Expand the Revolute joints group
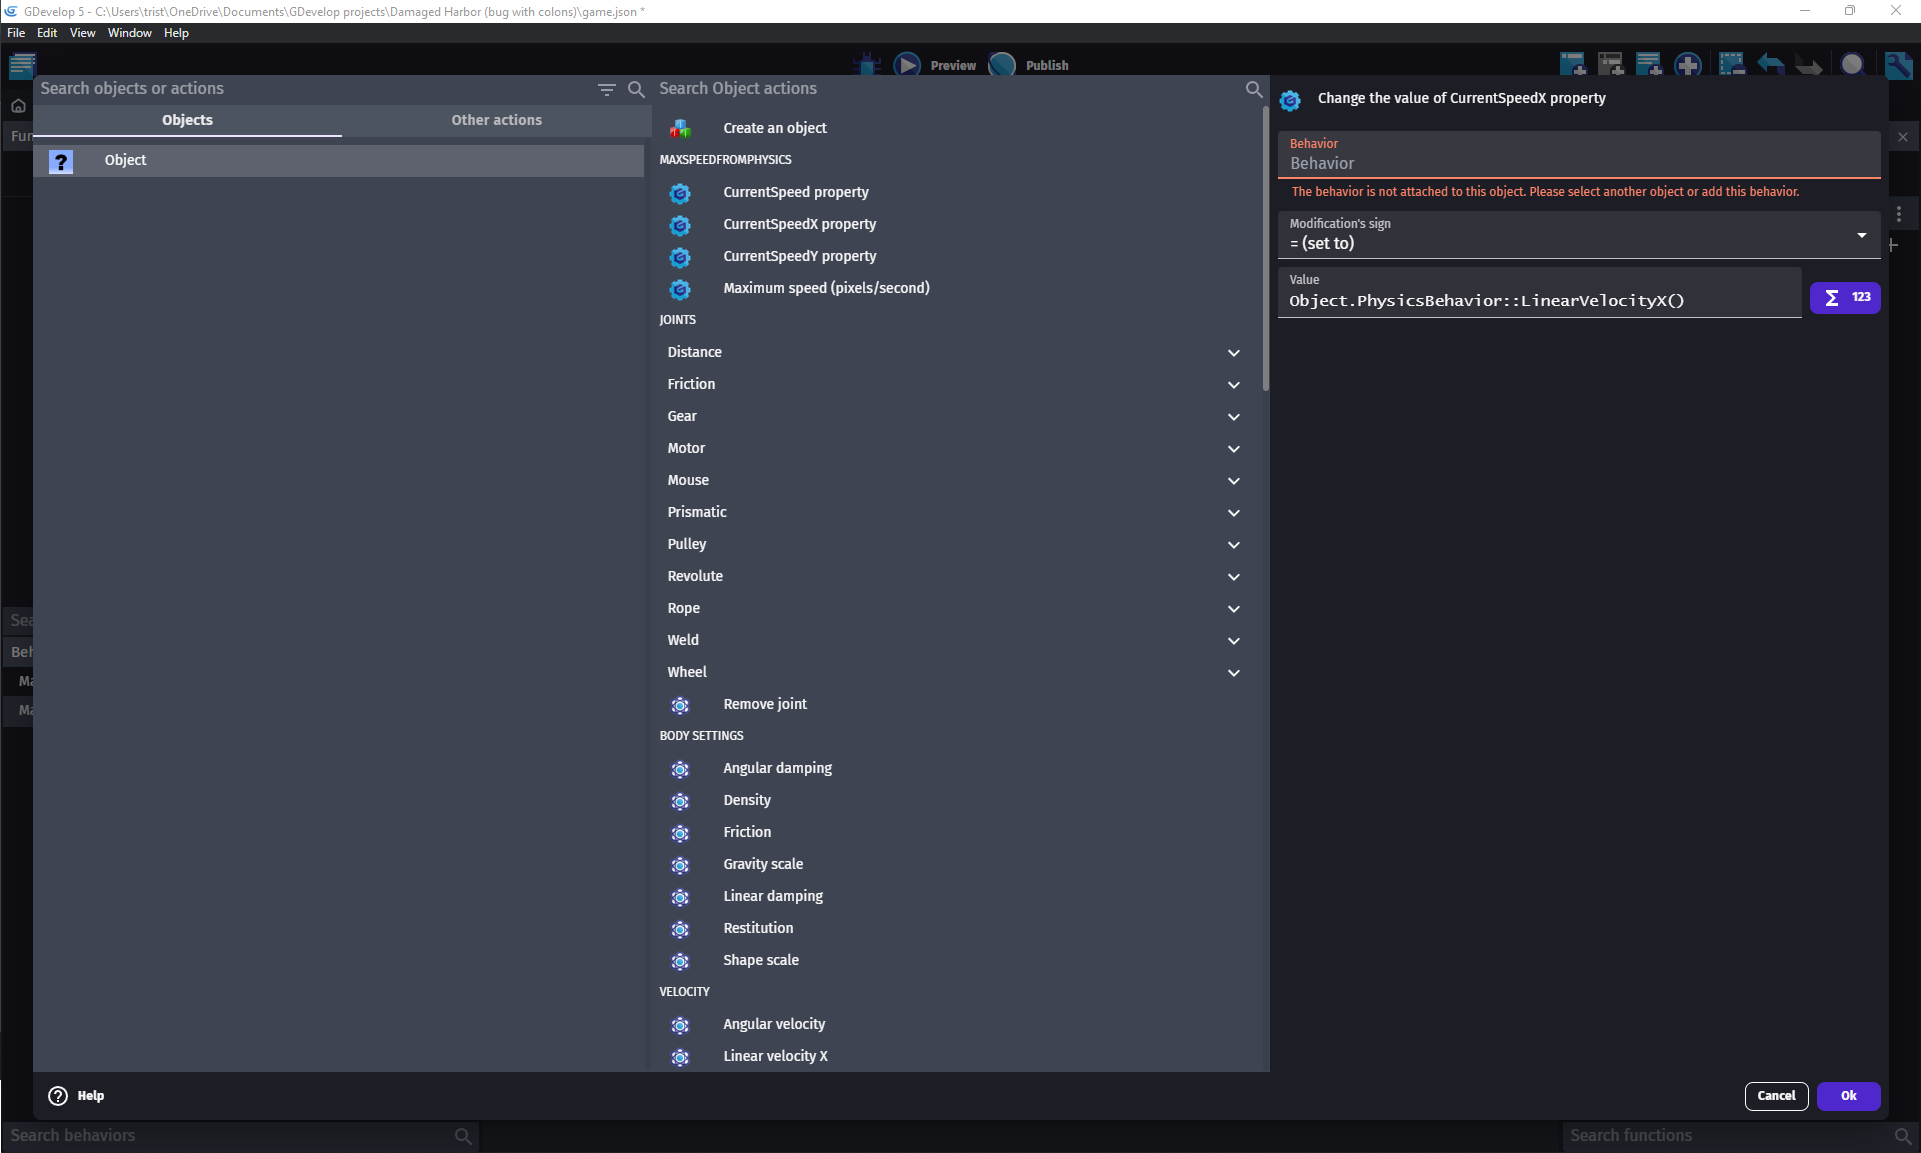Image resolution: width=1921 pixels, height=1153 pixels. (x=1233, y=577)
